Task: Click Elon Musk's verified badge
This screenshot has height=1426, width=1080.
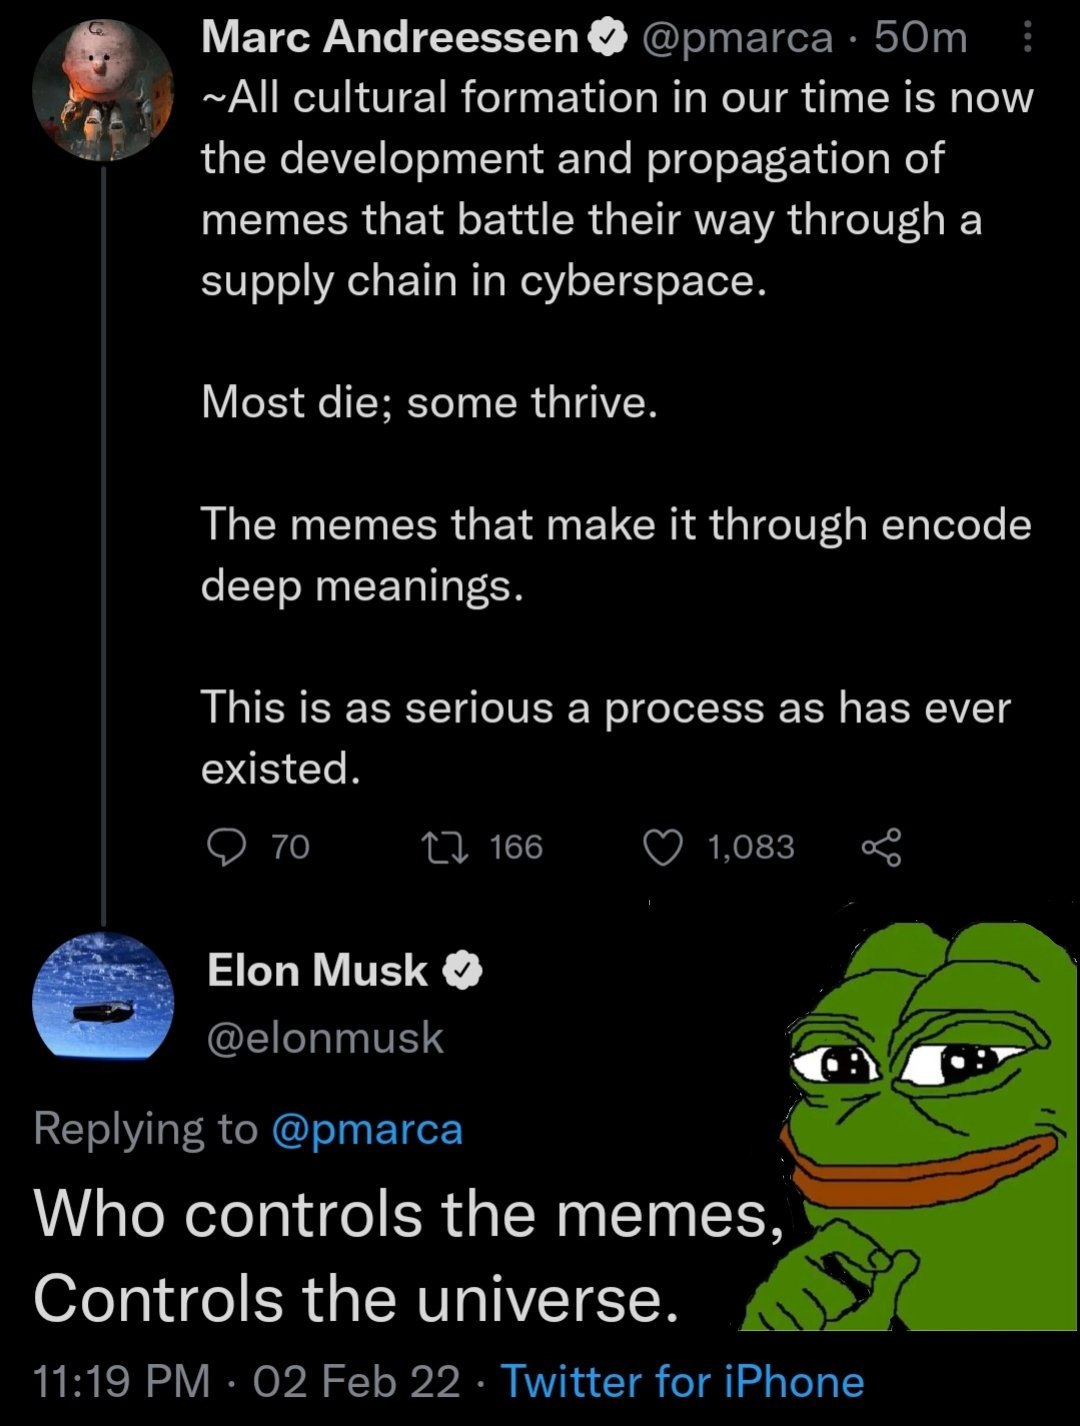Action: click(x=462, y=970)
